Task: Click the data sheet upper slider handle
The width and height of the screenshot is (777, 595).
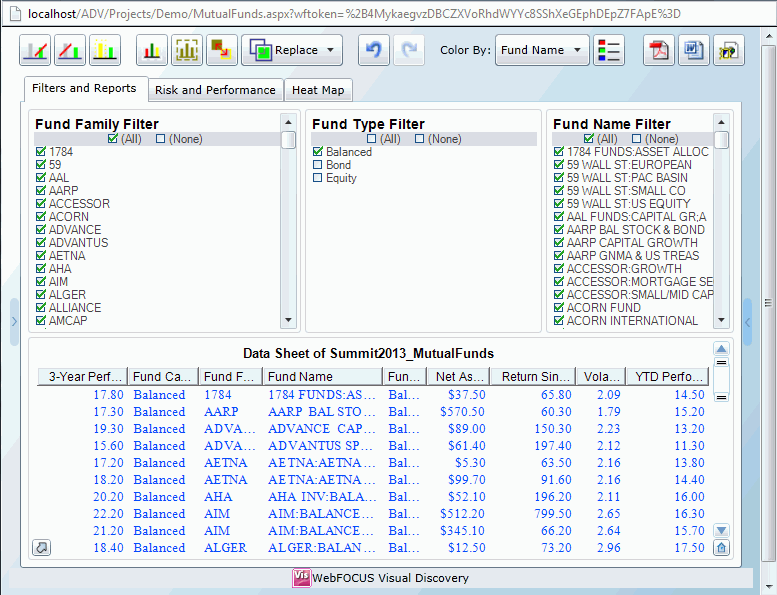Action: [x=722, y=362]
